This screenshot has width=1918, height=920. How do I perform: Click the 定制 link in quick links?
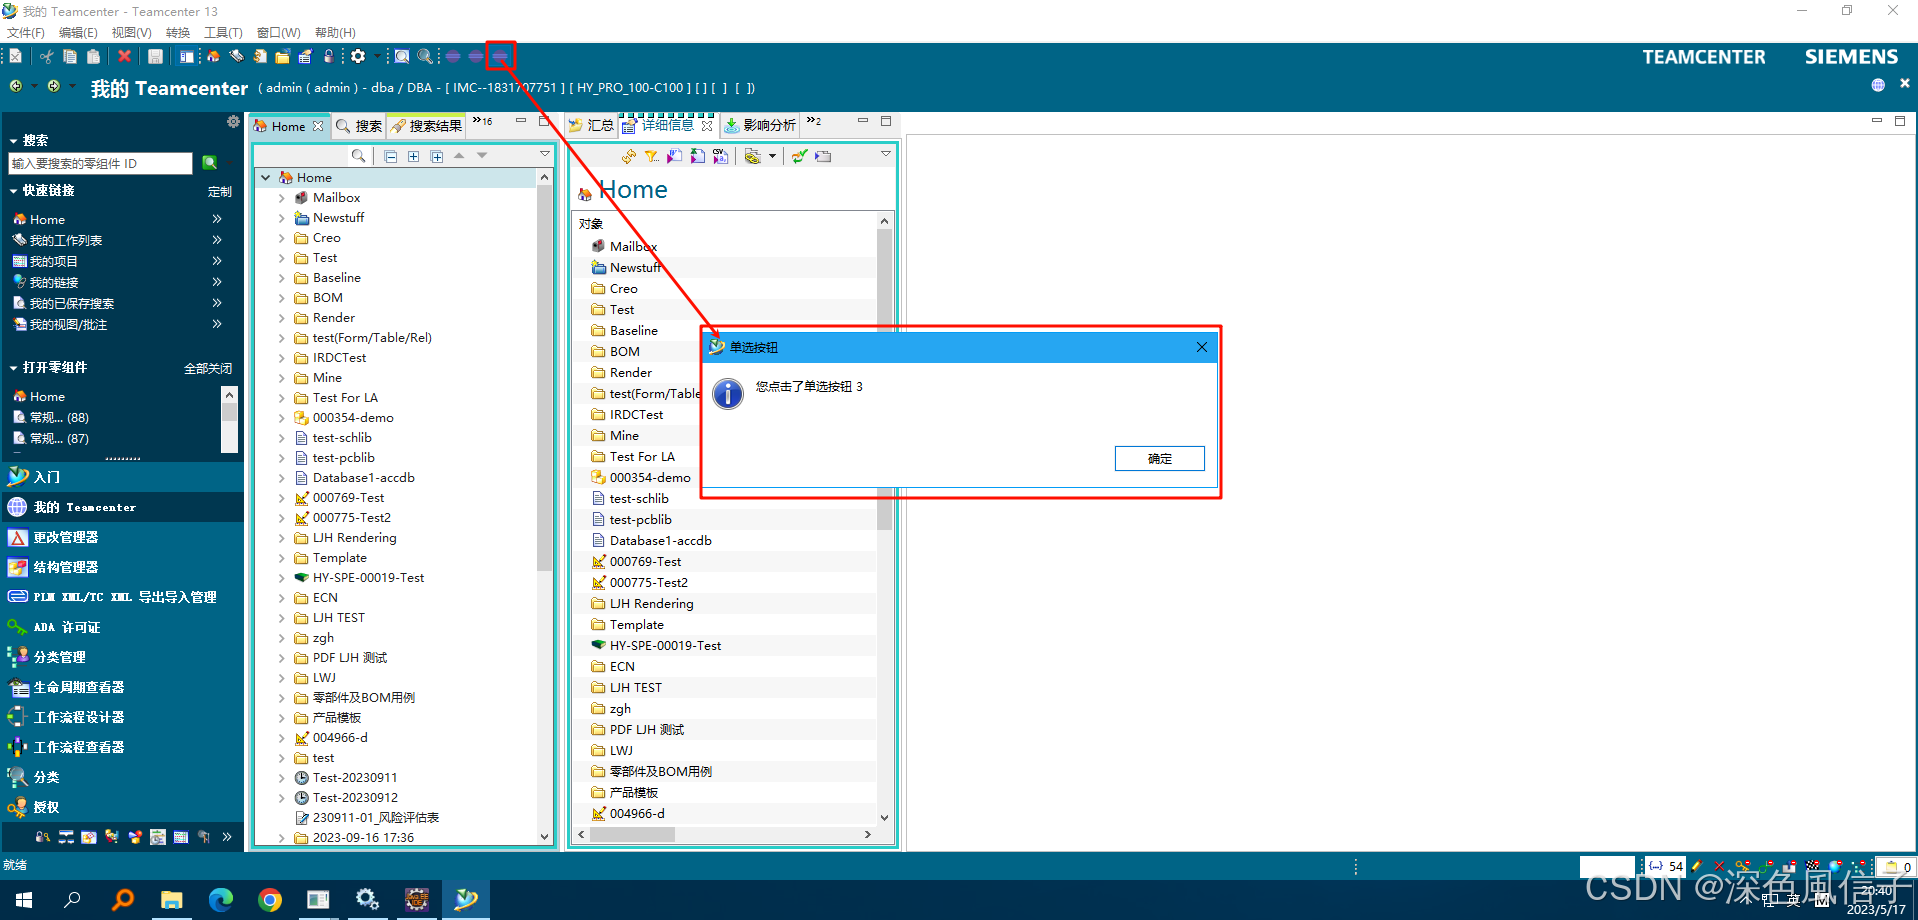220,192
